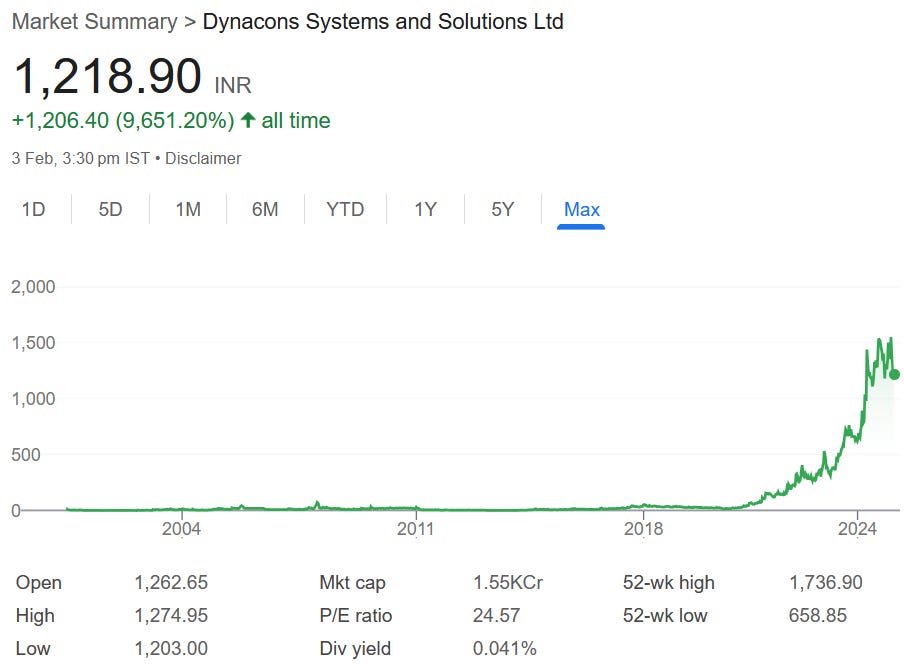The height and width of the screenshot is (664, 904).
Task: Click the Div yield label
Action: (x=355, y=648)
